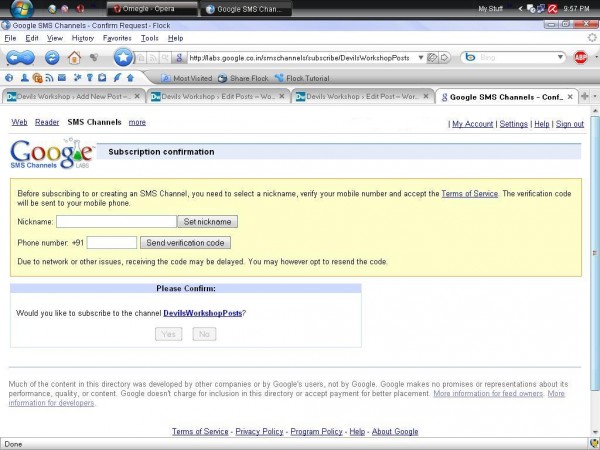
Task: Open the Adblock Plus dropdown arrow
Action: (597, 57)
